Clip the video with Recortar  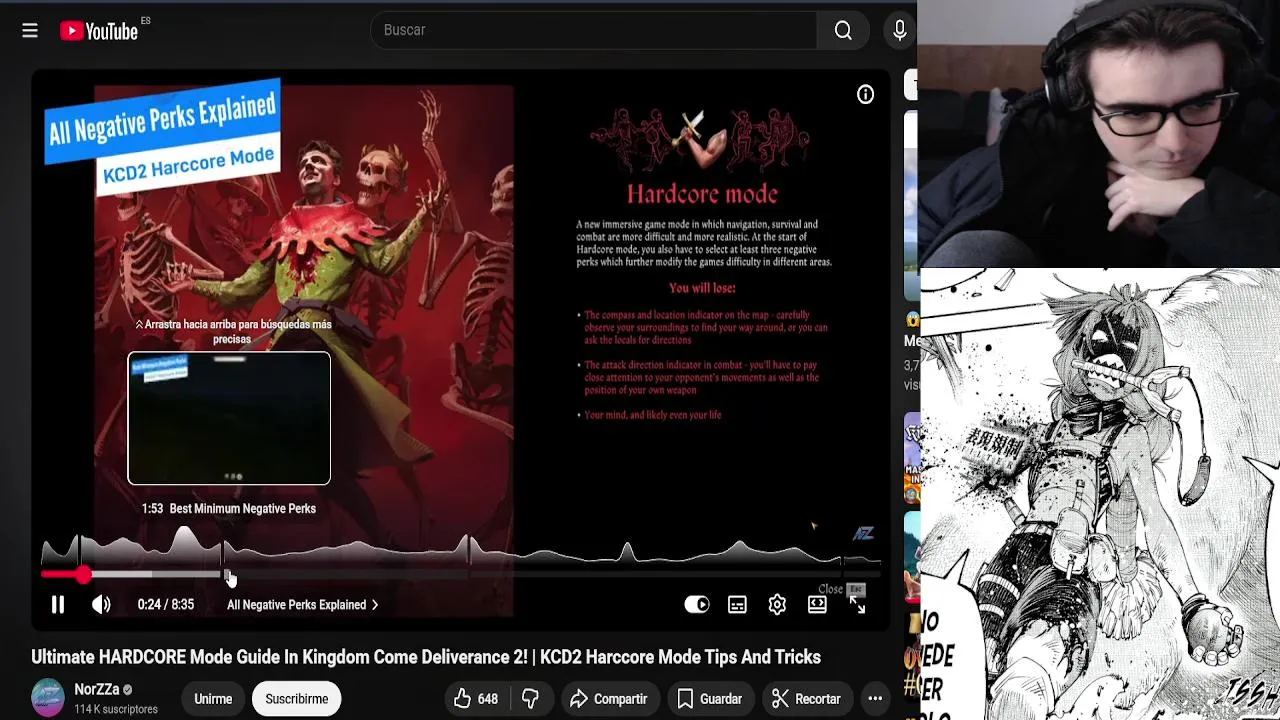click(x=806, y=699)
